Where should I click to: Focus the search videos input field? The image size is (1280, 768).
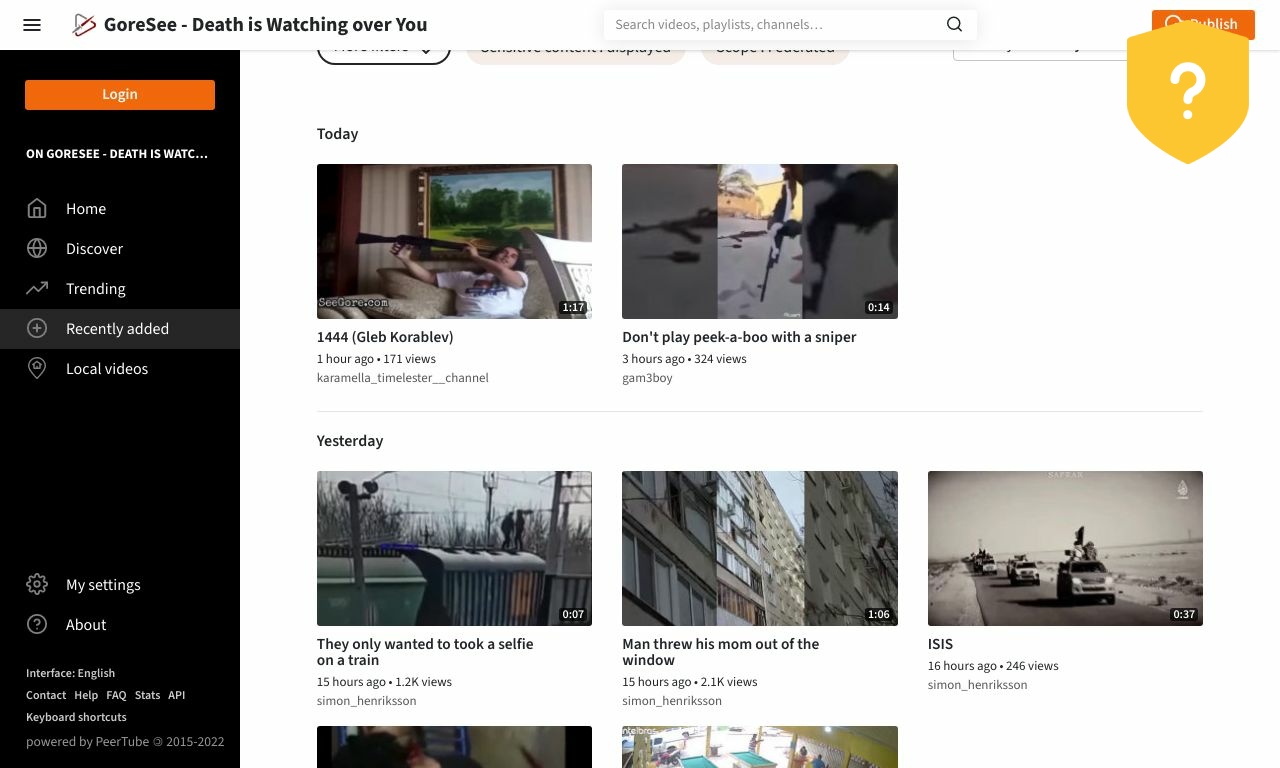pyautogui.click(x=775, y=25)
